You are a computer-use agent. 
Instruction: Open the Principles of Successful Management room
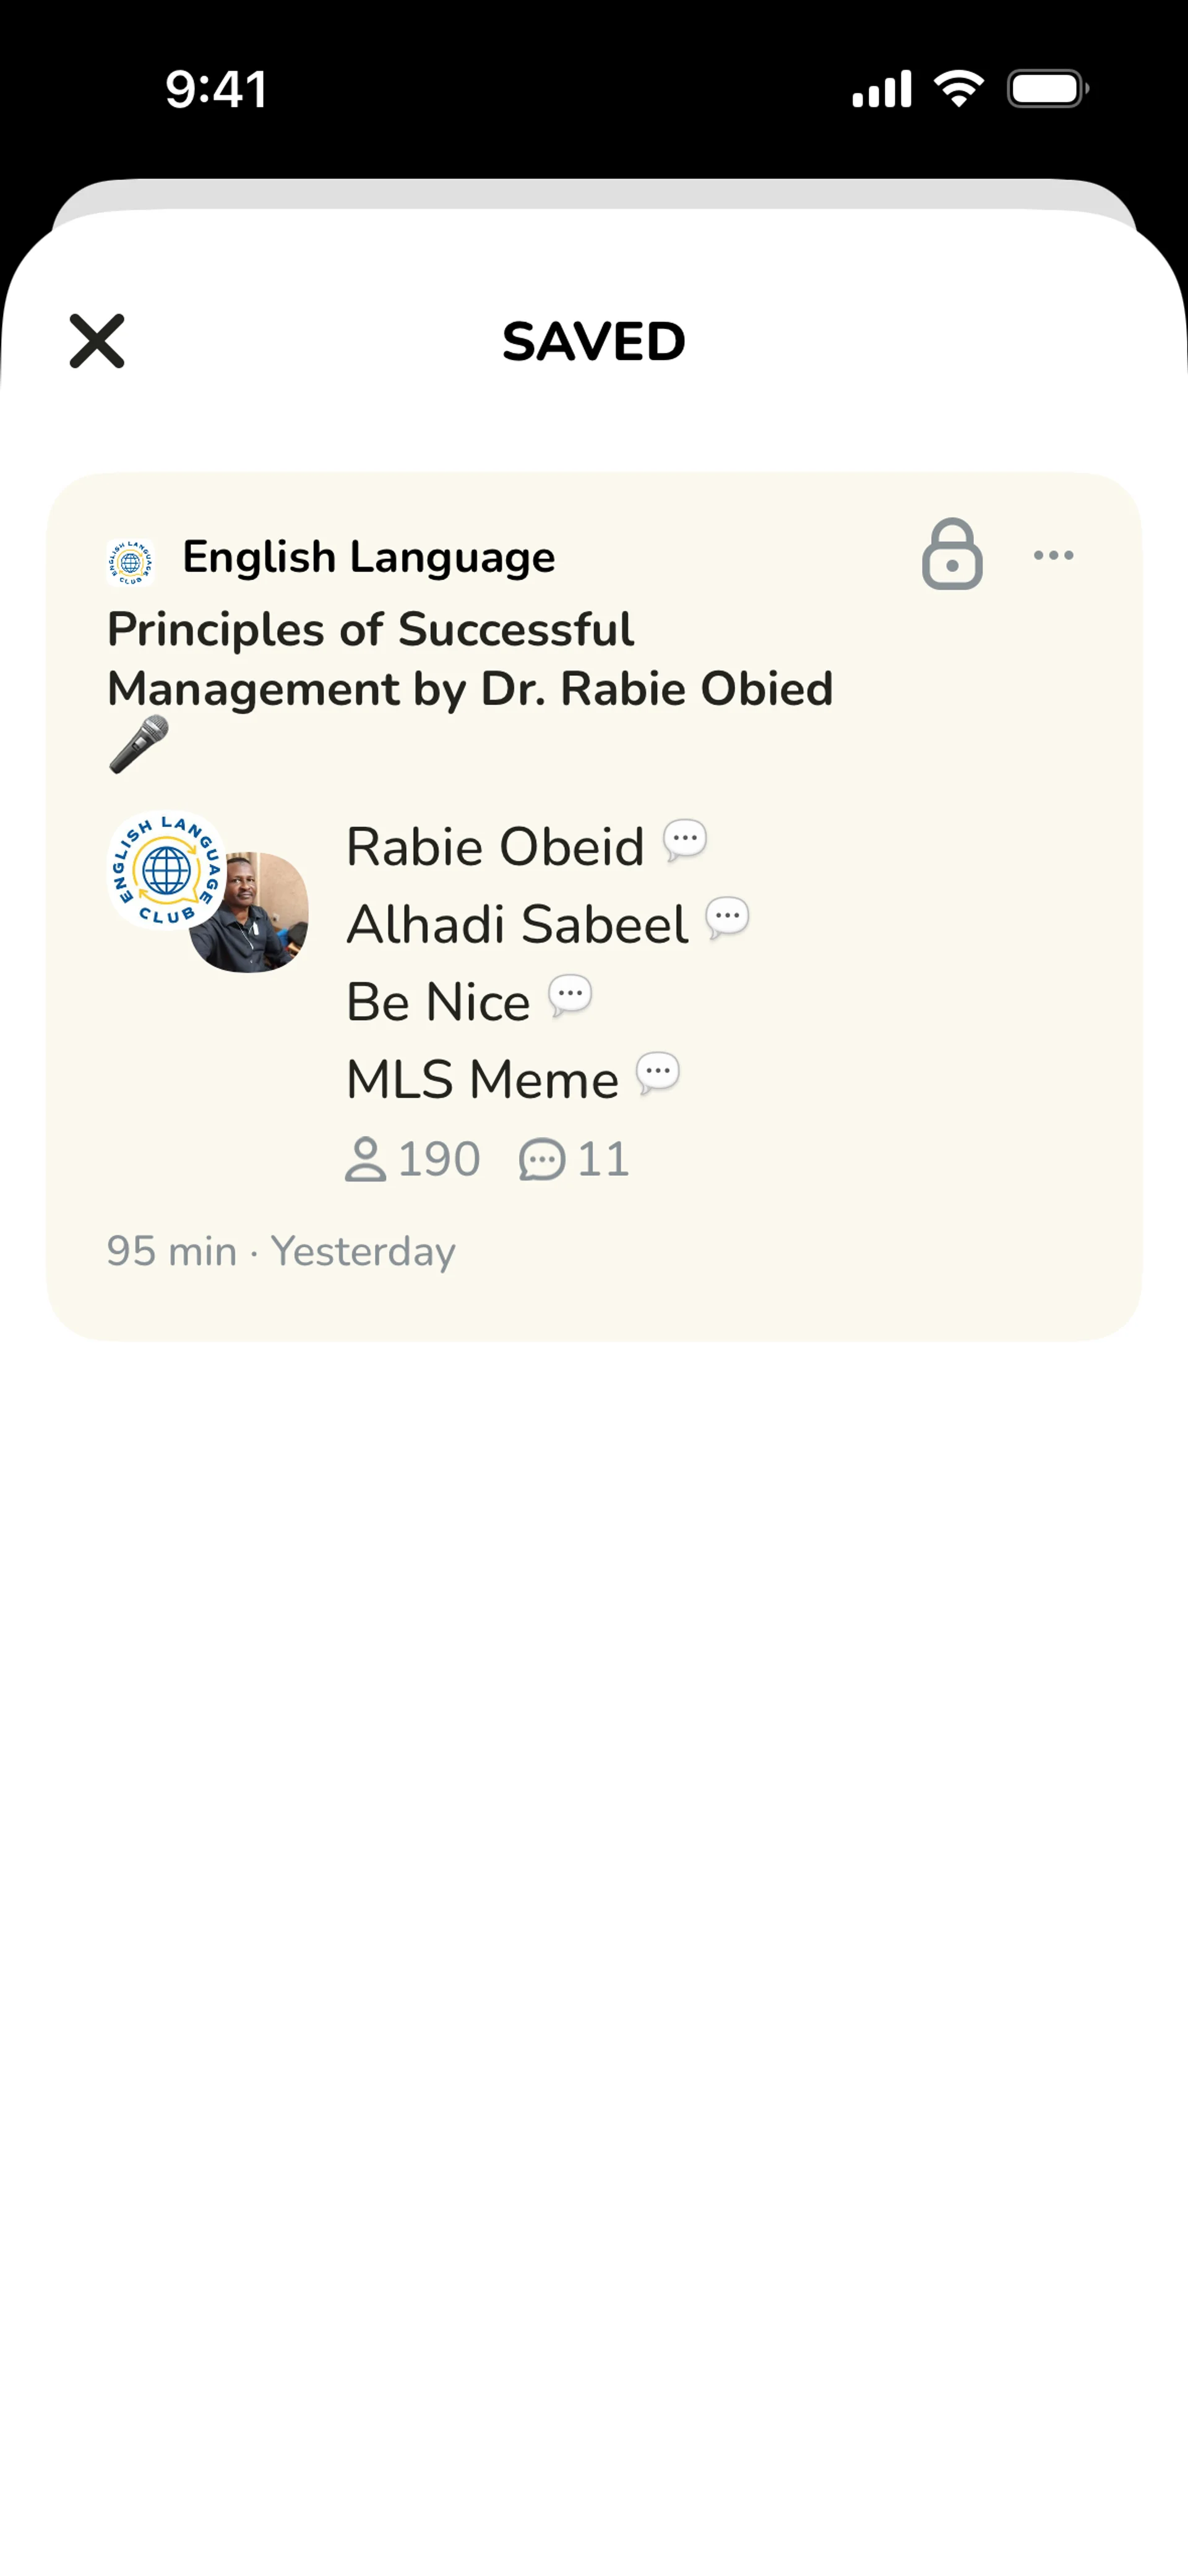[x=470, y=659]
